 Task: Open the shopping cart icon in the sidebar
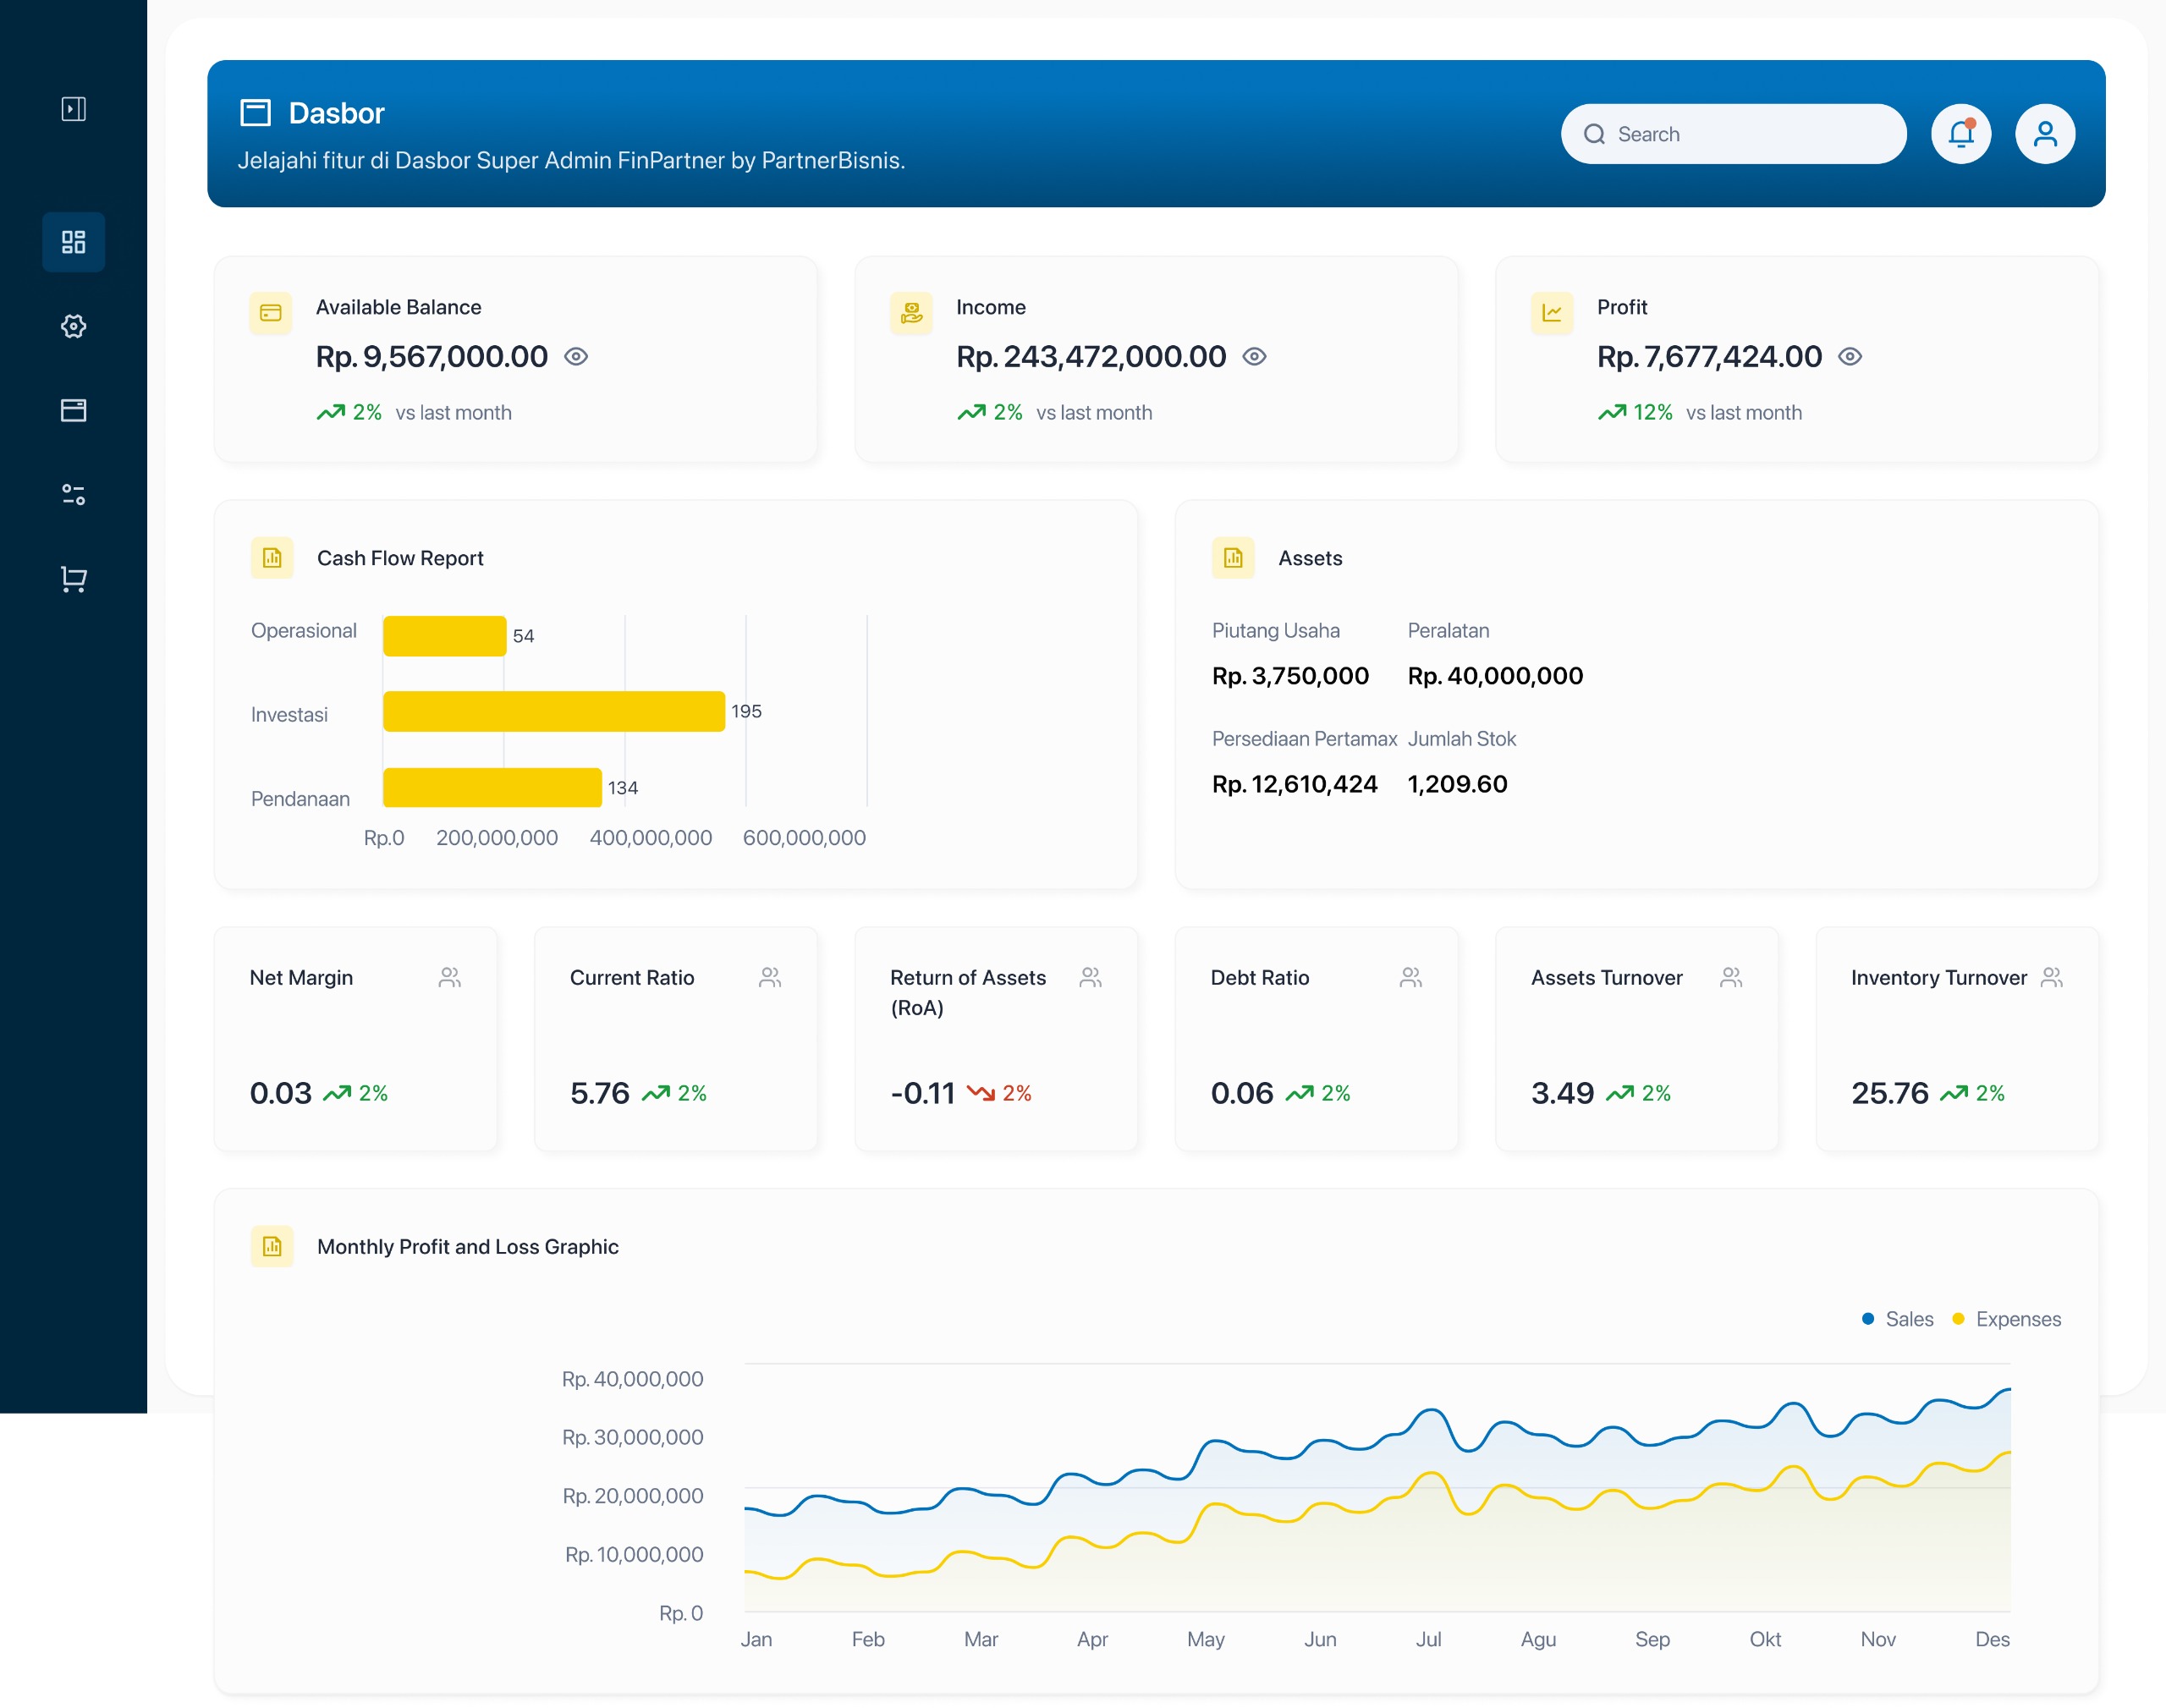(73, 579)
